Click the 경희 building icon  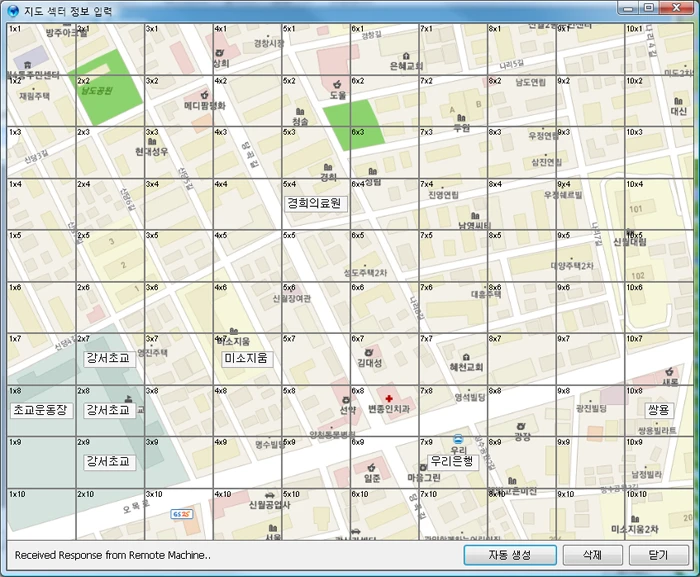click(x=328, y=167)
